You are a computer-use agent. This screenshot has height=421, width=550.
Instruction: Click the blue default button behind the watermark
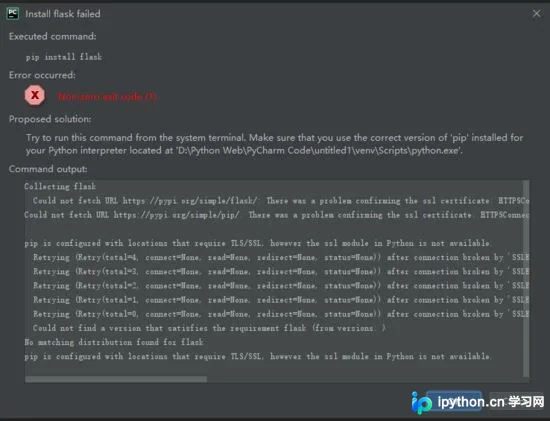click(x=454, y=402)
